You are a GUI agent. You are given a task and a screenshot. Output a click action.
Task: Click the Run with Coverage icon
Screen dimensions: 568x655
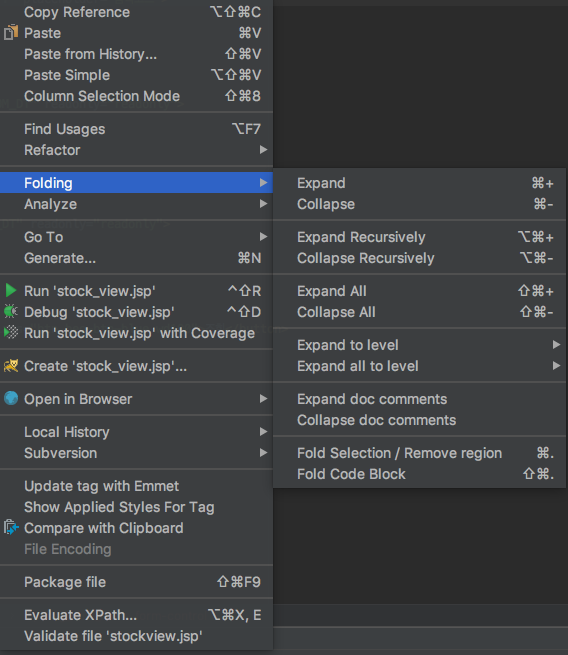click(11, 333)
